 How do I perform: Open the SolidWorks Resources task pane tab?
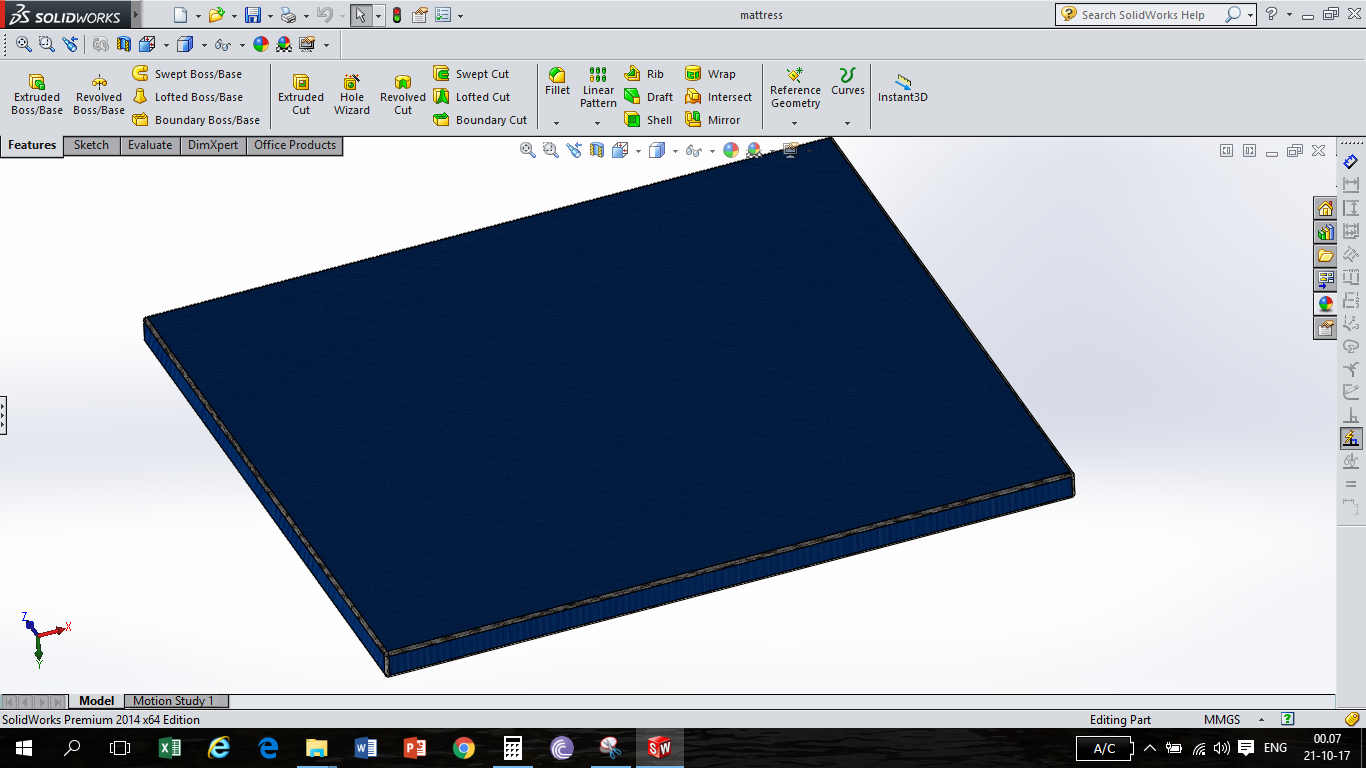tap(1325, 208)
